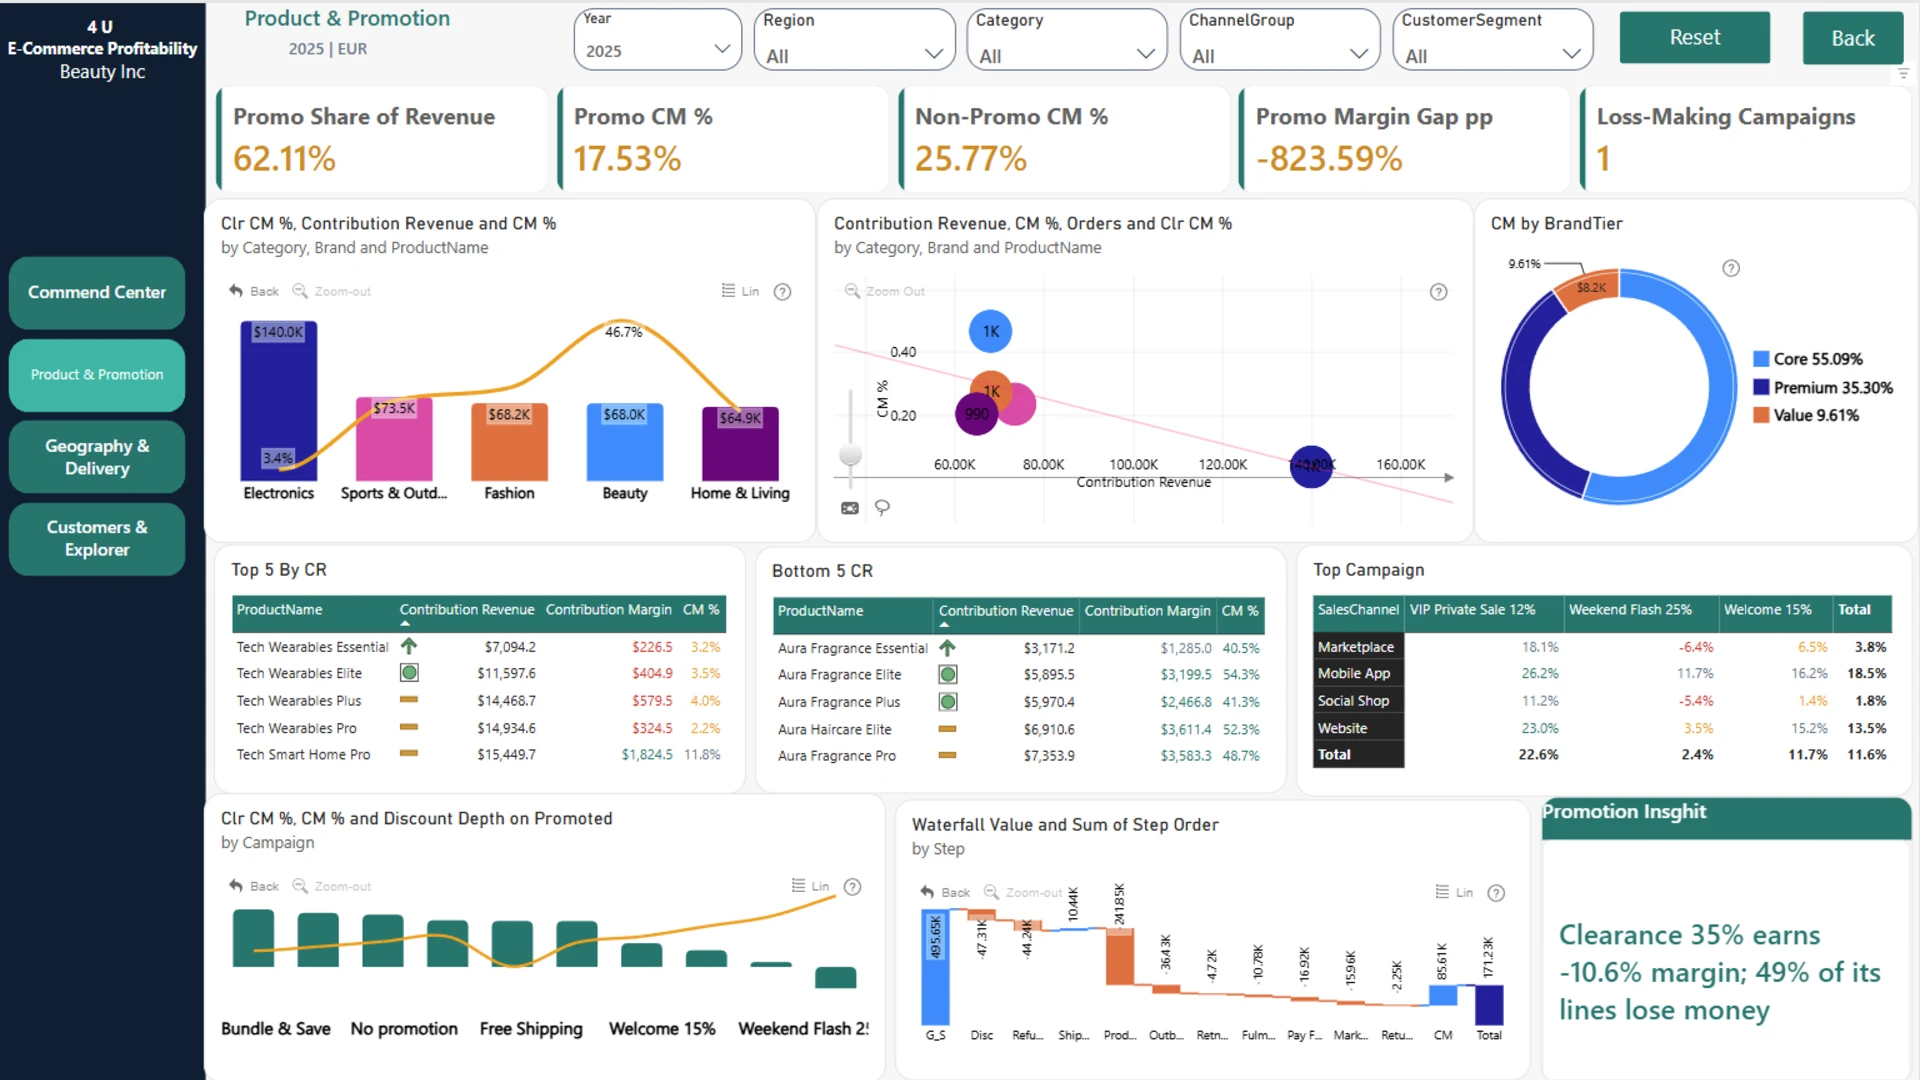The image size is (1920, 1080).
Task: Click the Value legend color swatch
Action: (1761, 415)
